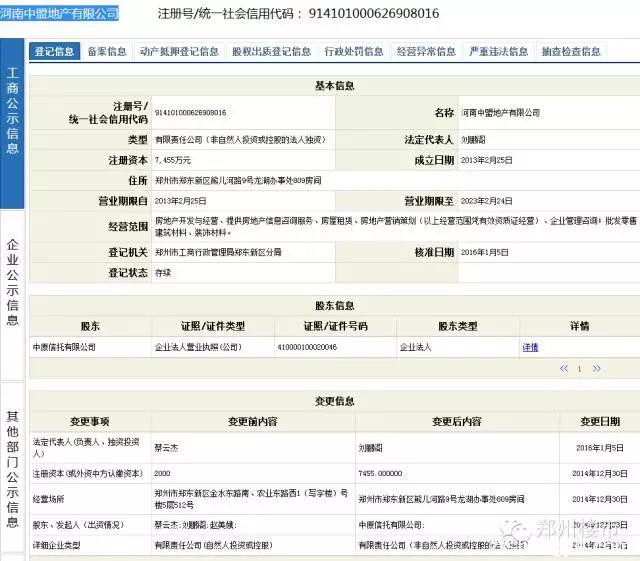Click the 住所 address value
The width and height of the screenshot is (640, 561).
238,180
